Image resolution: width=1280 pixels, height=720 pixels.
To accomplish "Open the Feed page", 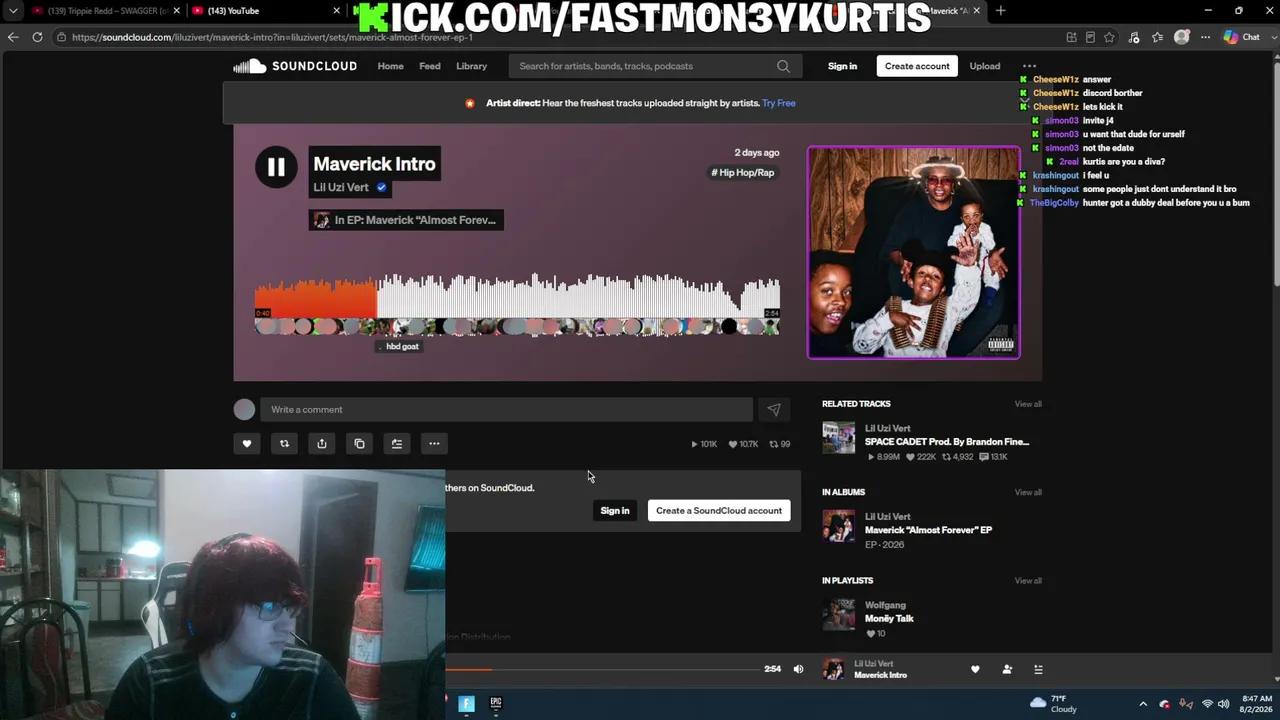I will (430, 66).
